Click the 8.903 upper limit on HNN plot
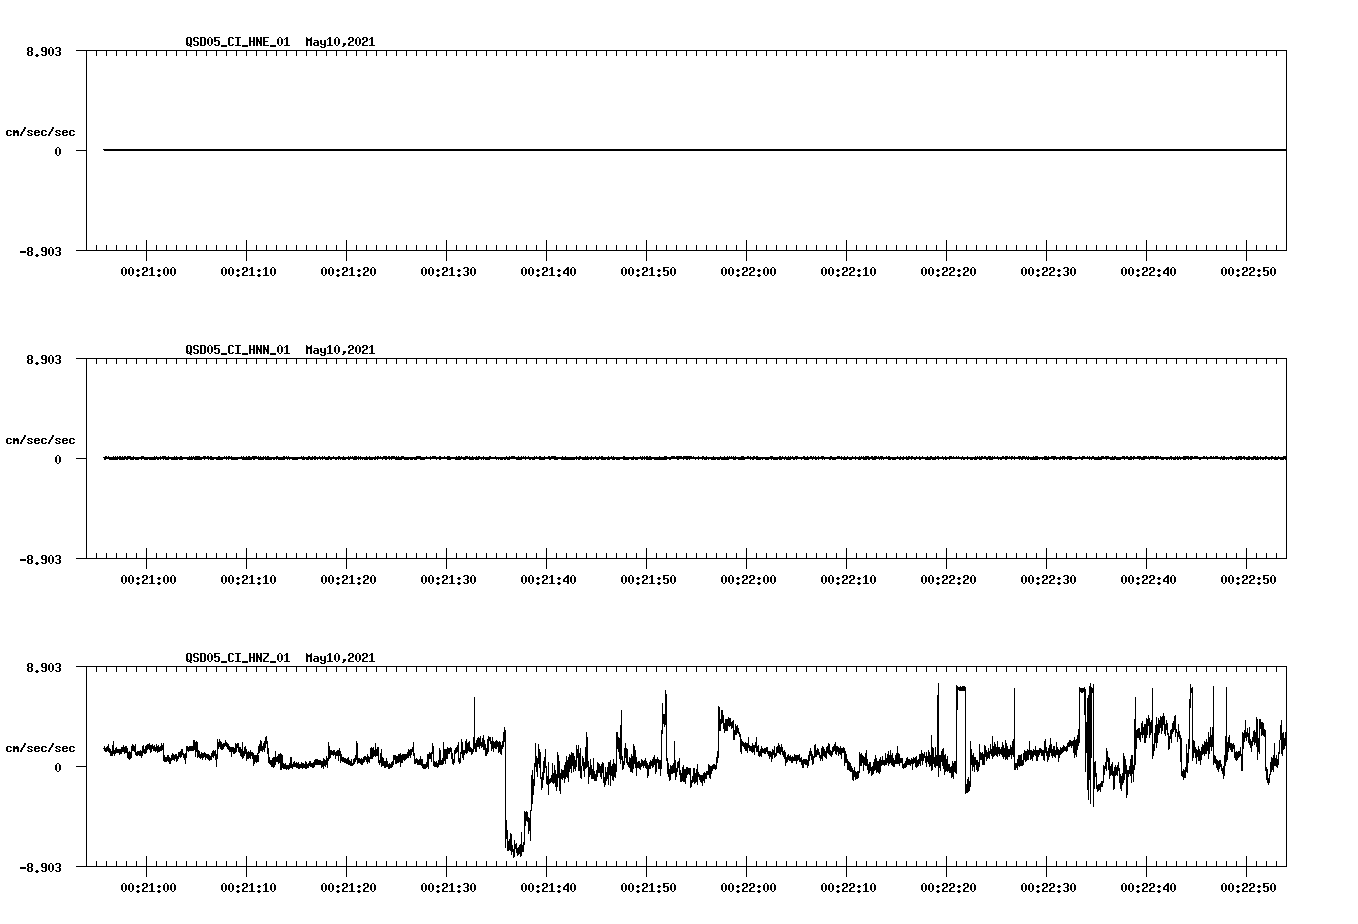 (x=44, y=360)
